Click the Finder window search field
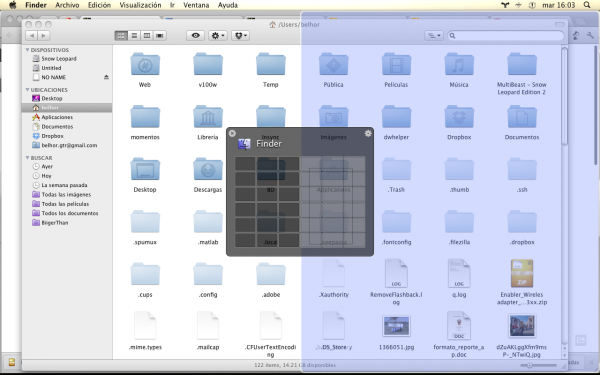Viewport: 600px width, 375px height. [505, 36]
